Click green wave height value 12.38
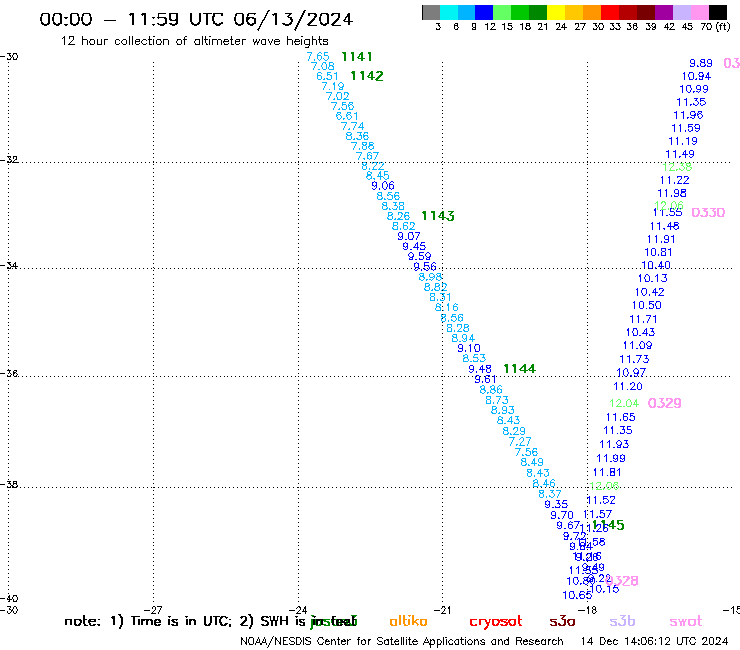Viewport: 740px width, 650px height. tap(677, 167)
